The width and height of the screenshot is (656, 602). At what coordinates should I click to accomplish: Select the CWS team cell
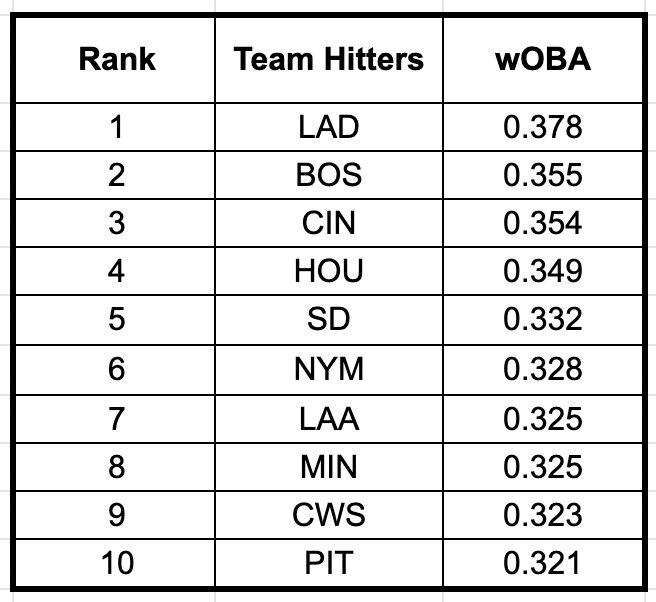click(329, 514)
